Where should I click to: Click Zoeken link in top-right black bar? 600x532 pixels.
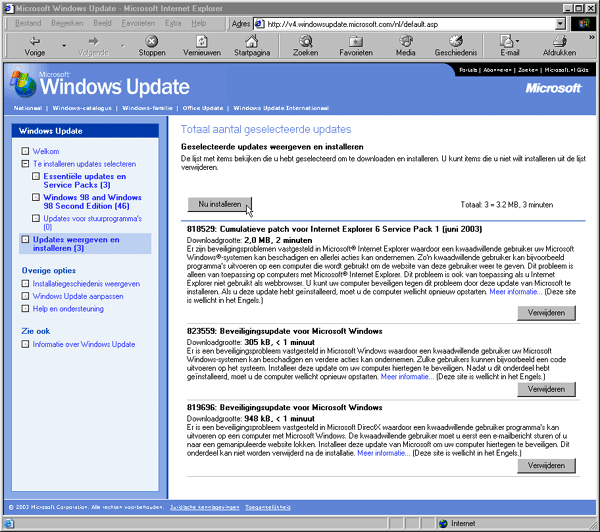(528, 70)
